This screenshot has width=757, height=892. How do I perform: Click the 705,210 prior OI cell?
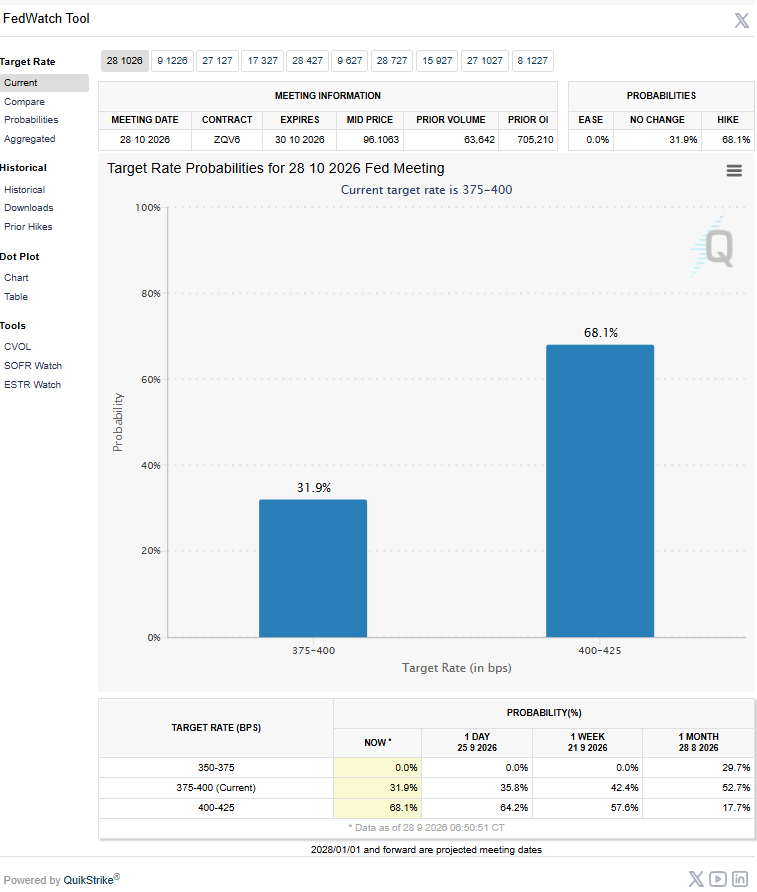528,140
